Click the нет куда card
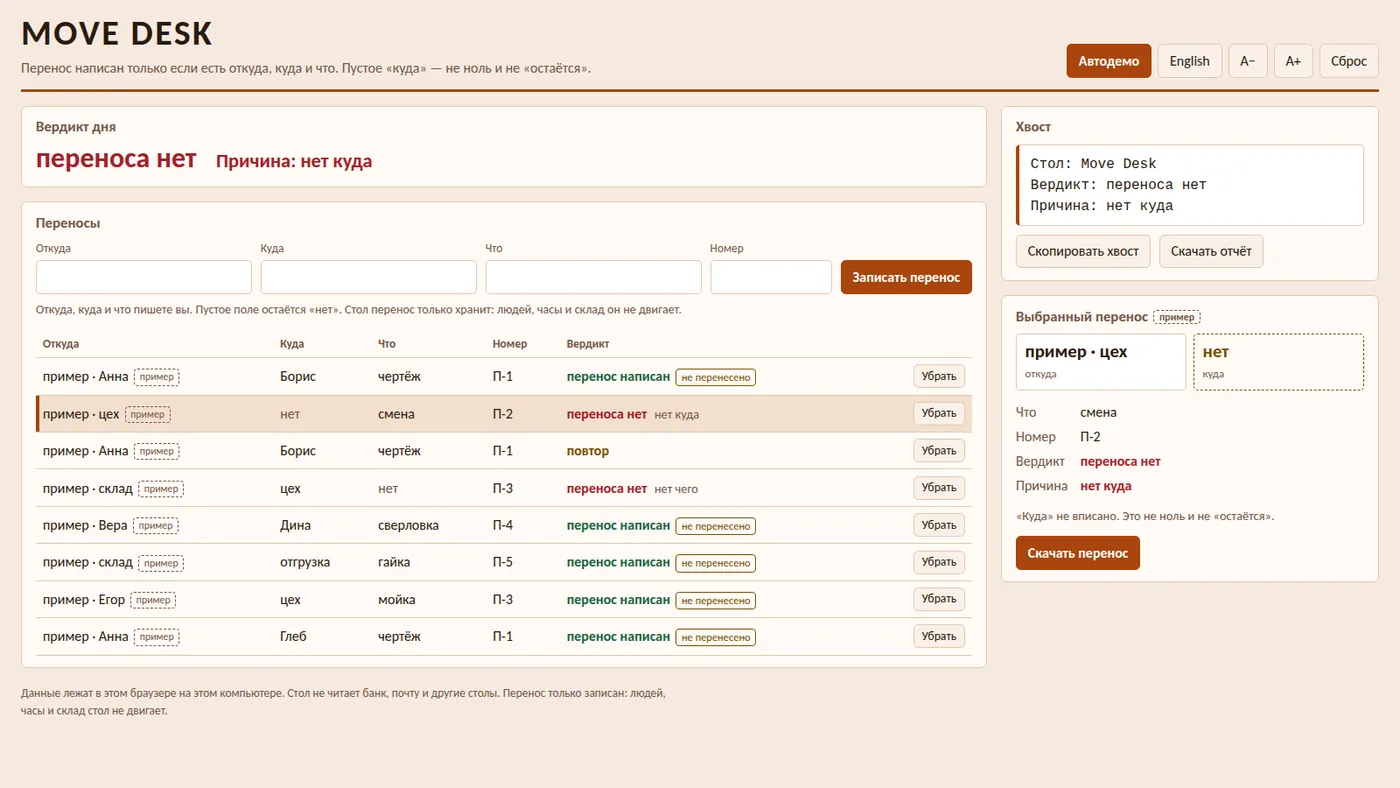The height and width of the screenshot is (788, 1400). click(1278, 361)
